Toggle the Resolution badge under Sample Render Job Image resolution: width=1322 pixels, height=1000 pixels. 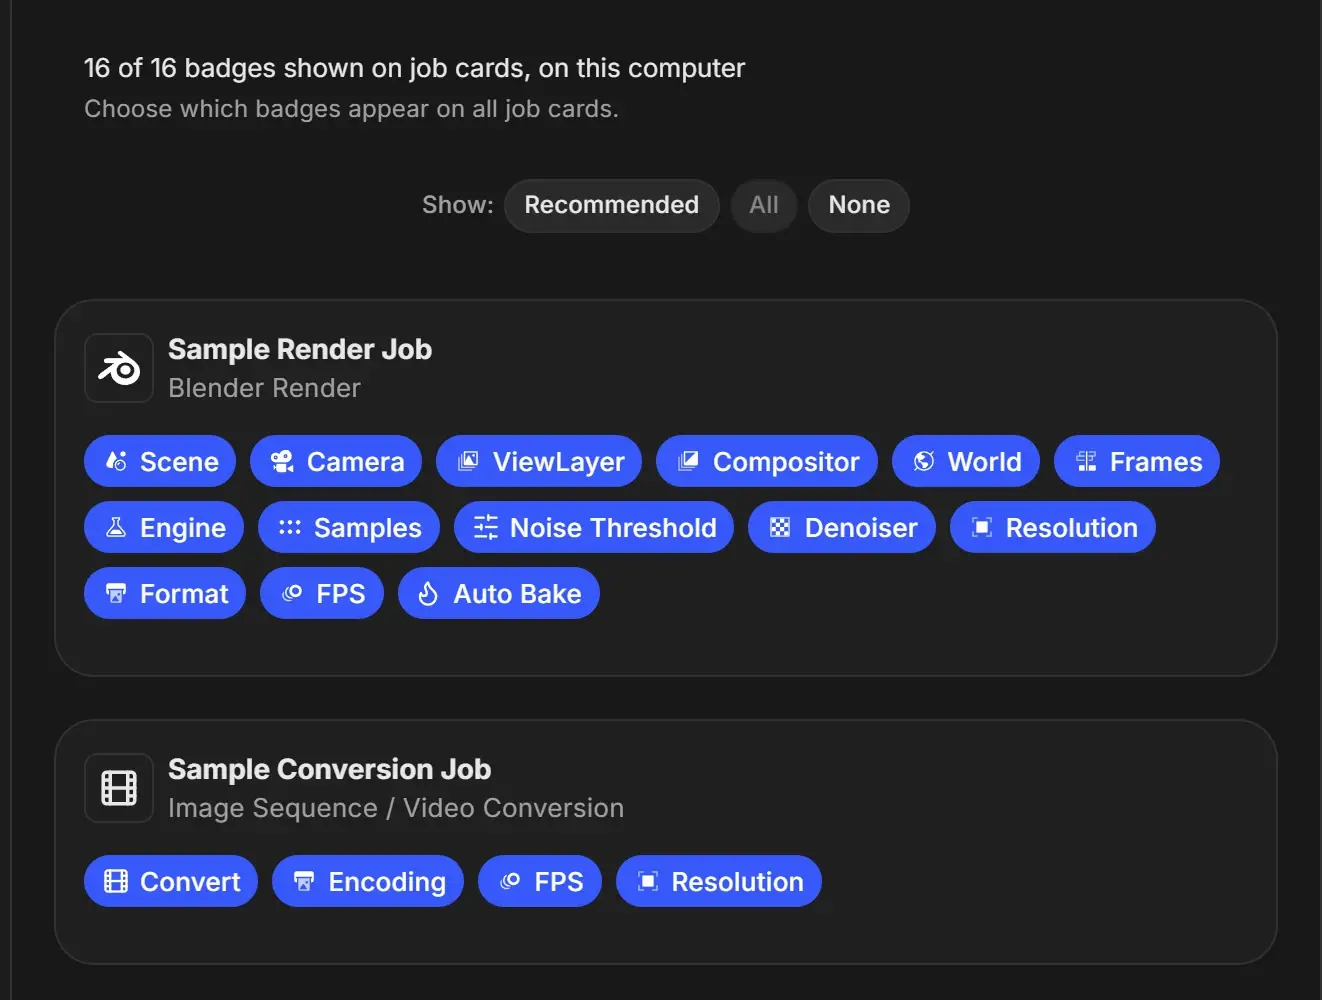click(x=1052, y=527)
